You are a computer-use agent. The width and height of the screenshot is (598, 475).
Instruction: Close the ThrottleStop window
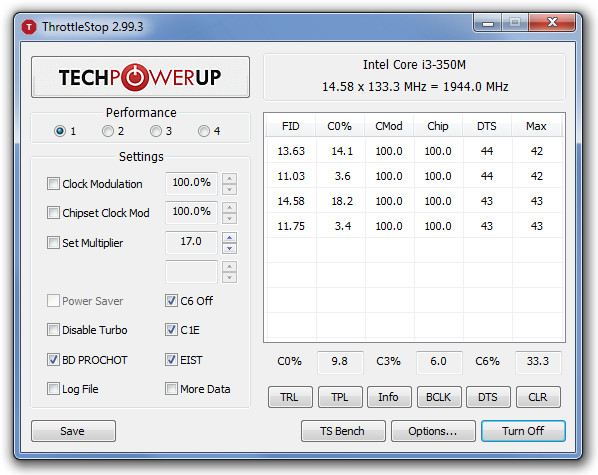[x=552, y=23]
